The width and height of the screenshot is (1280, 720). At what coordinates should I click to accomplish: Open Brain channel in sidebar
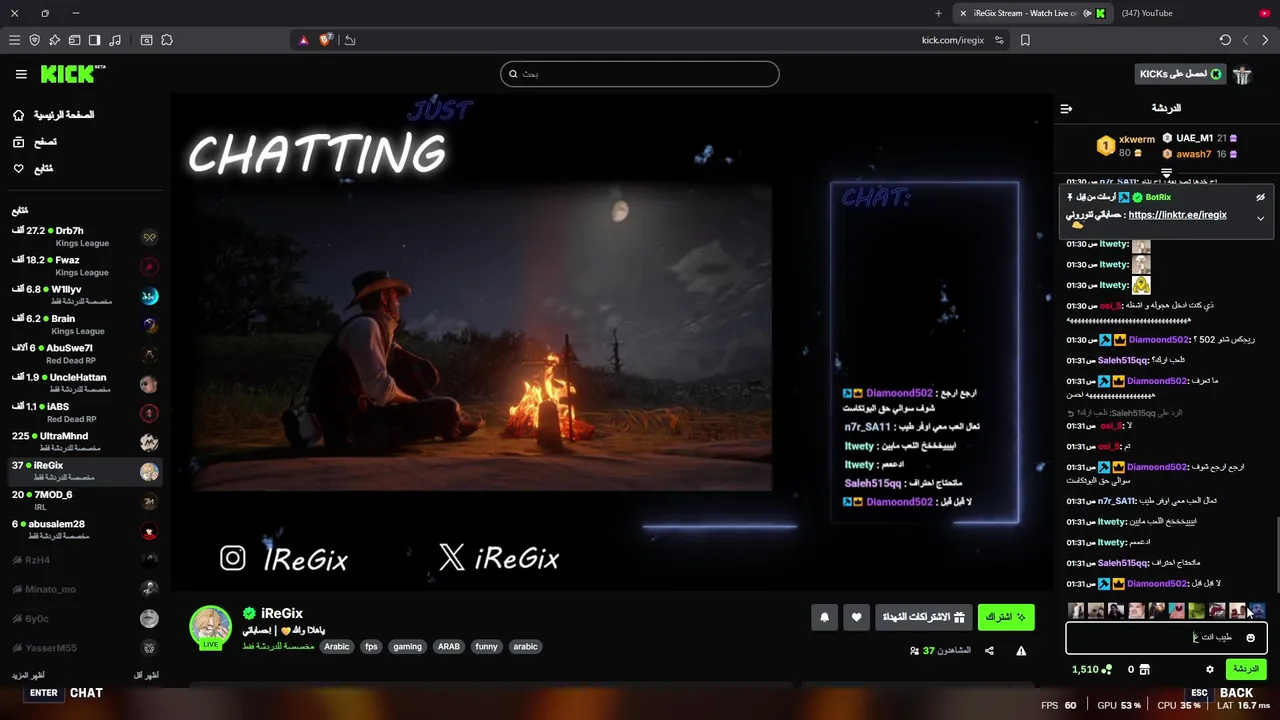click(x=84, y=325)
